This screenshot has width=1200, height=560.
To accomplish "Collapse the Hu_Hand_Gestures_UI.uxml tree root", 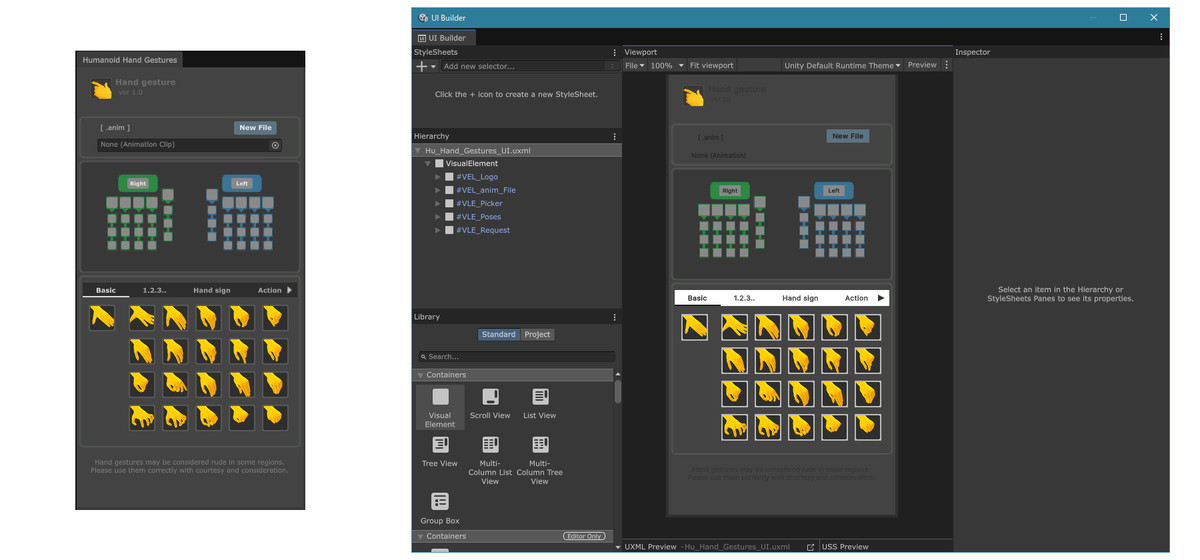I will coord(419,150).
